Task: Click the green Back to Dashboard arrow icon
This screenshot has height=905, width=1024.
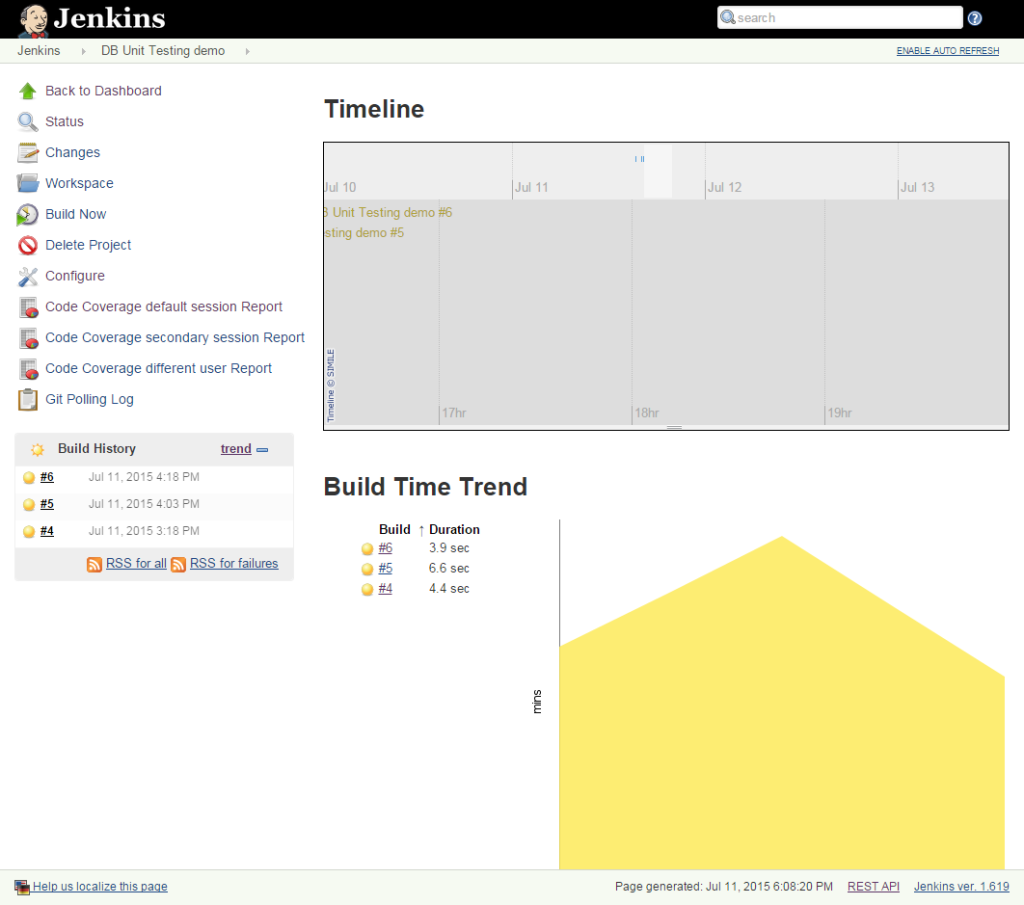Action: tap(27, 91)
